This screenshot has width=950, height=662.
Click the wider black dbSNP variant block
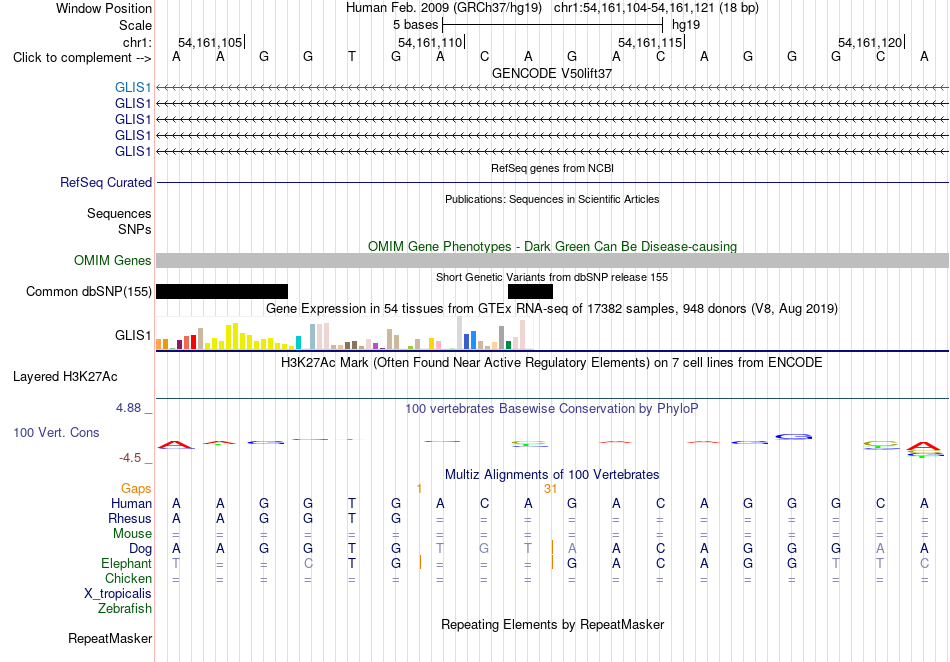222,291
